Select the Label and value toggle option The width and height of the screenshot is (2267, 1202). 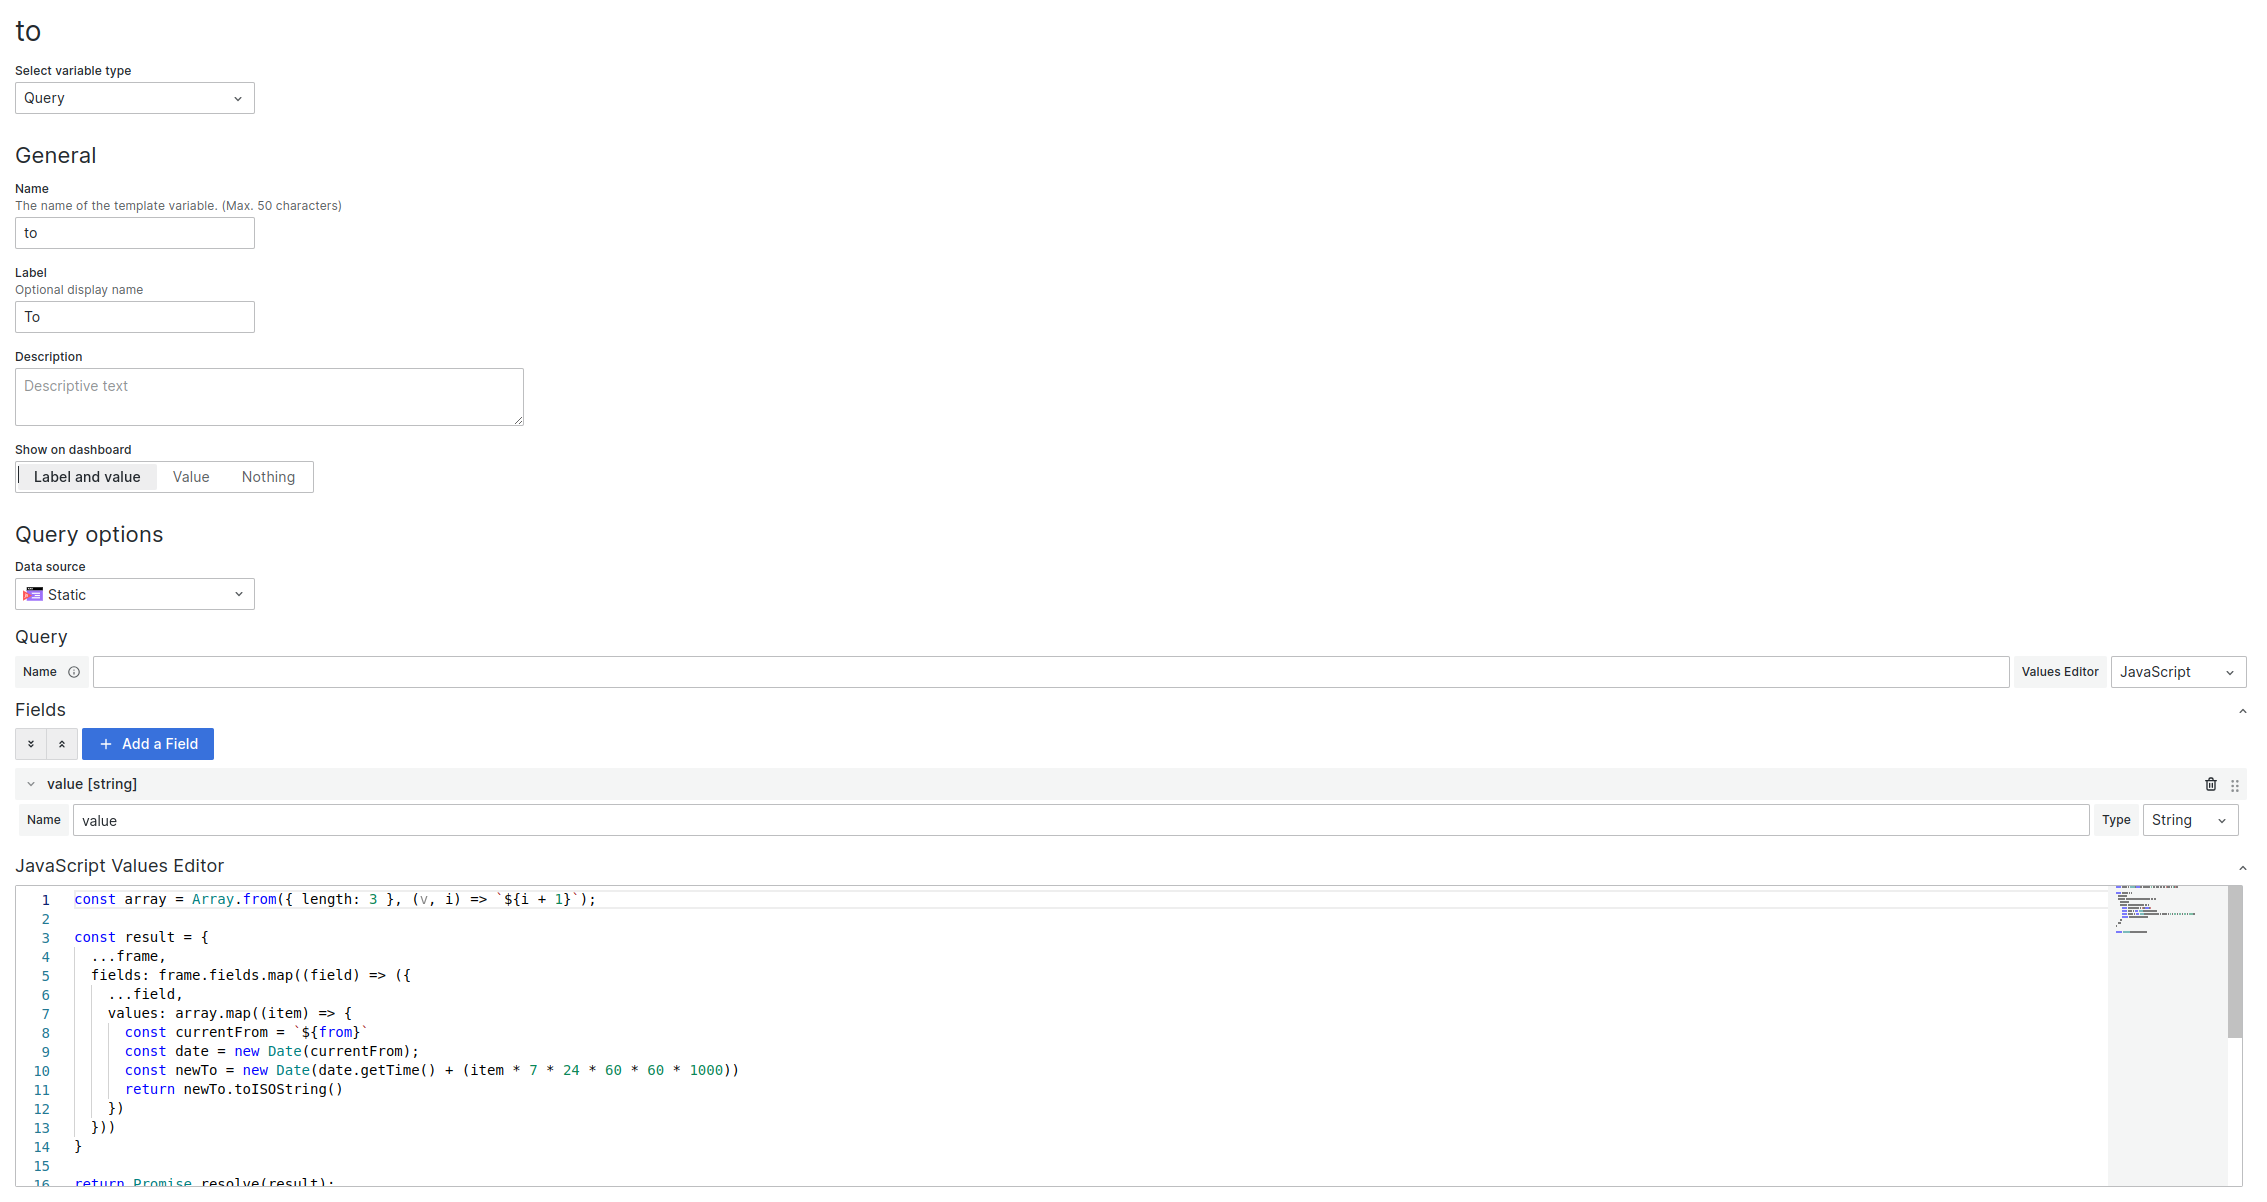tap(85, 477)
